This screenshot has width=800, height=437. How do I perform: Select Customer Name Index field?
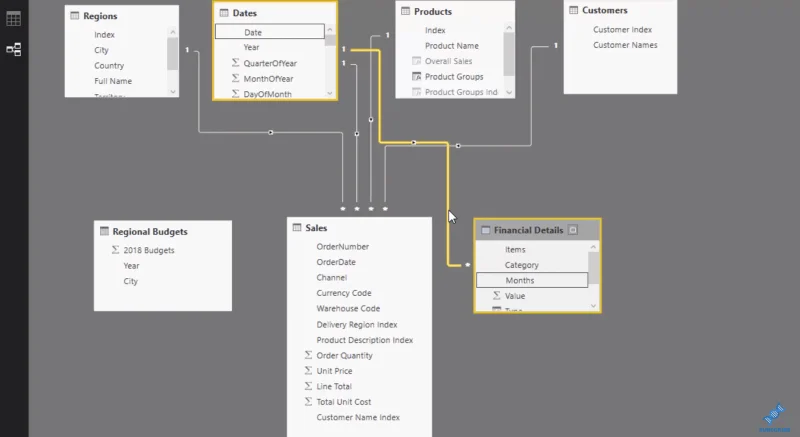tap(359, 417)
